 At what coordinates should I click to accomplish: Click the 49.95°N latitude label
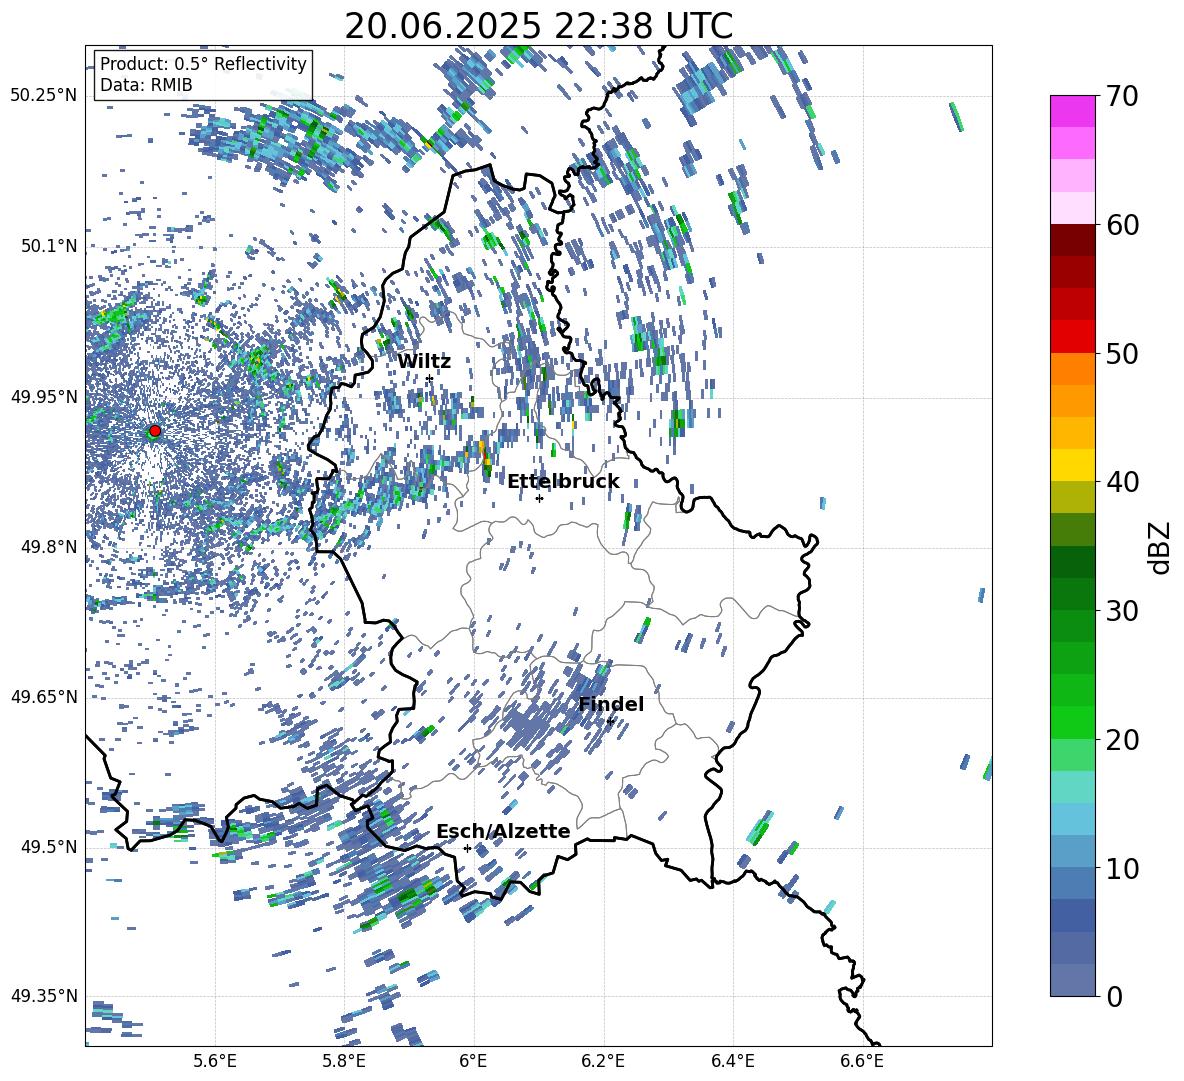(x=44, y=396)
